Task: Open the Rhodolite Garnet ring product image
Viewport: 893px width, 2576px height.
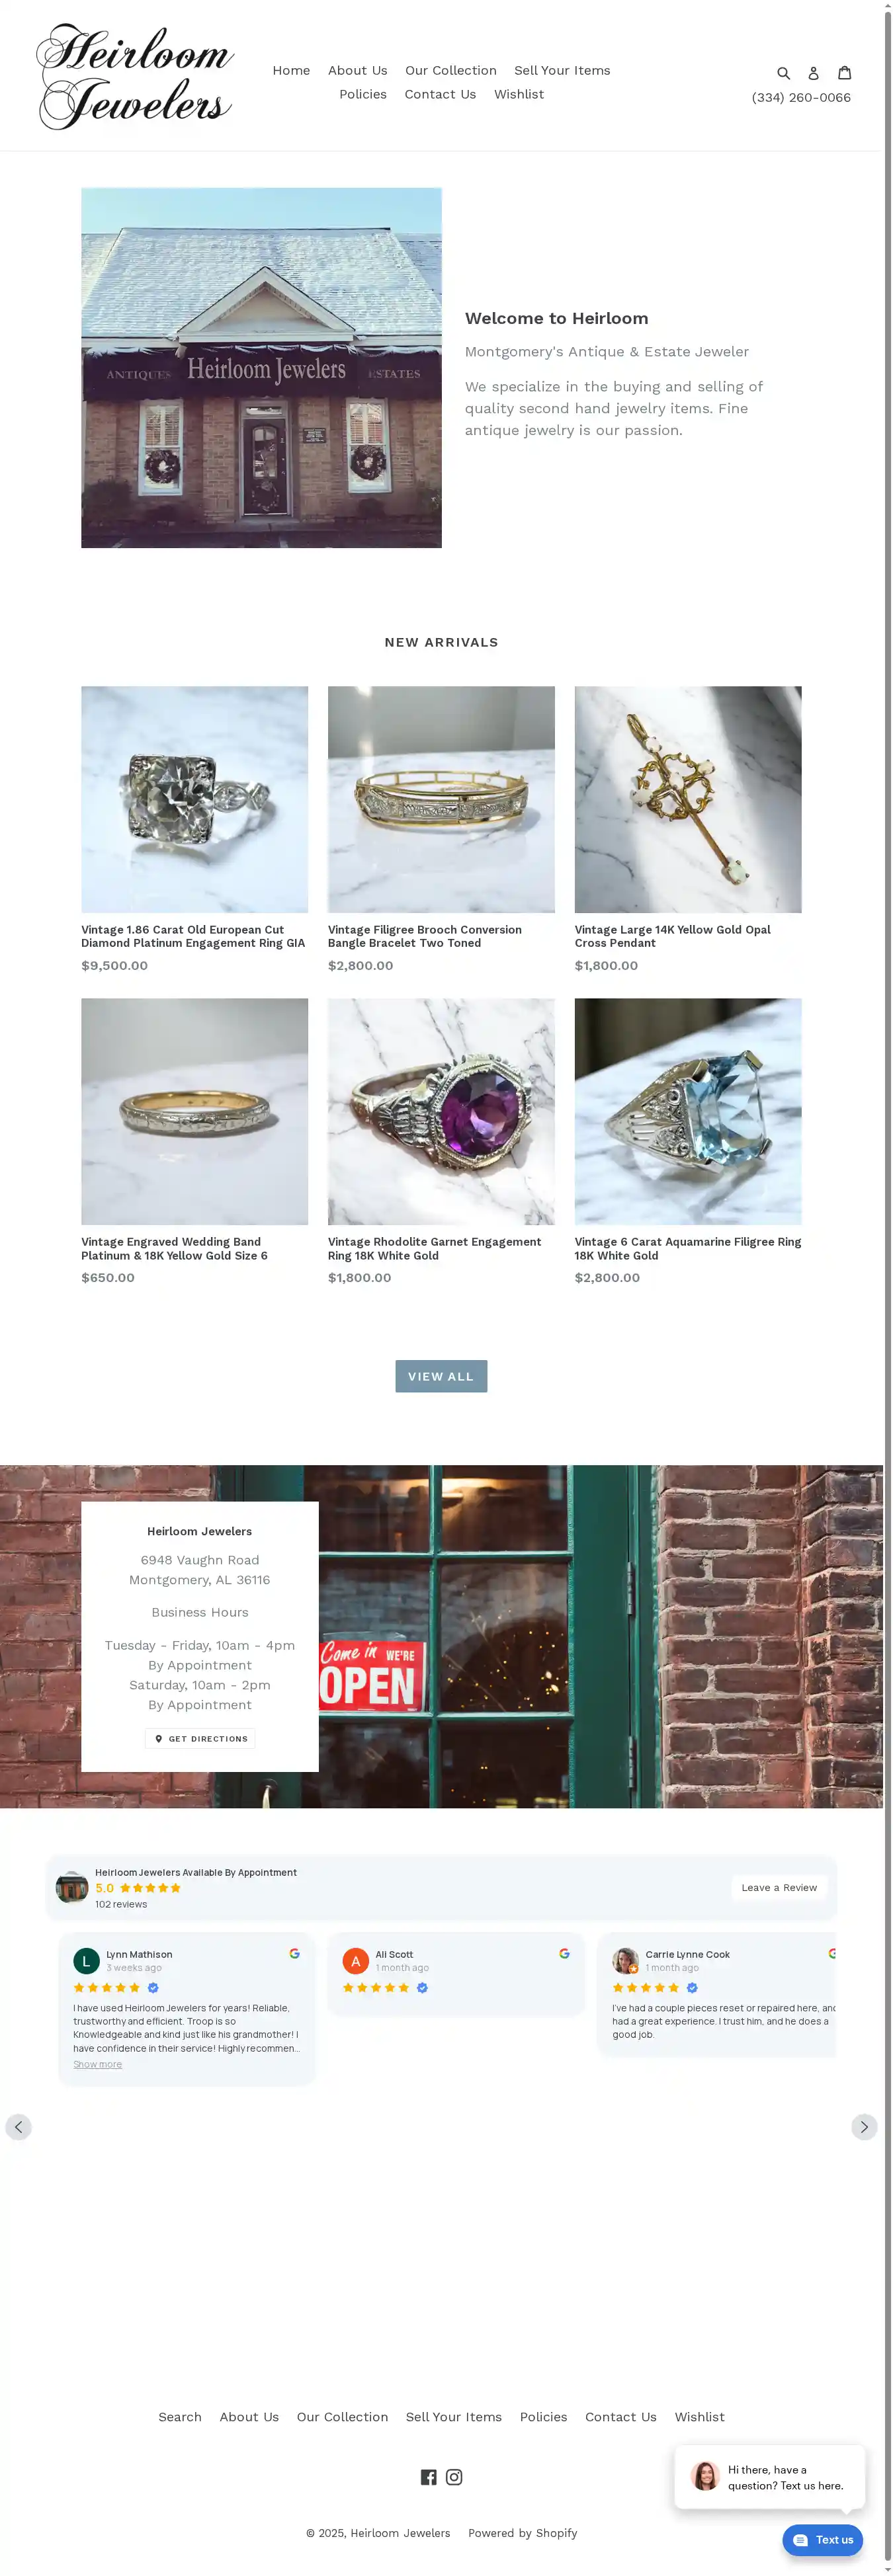Action: click(x=441, y=1111)
